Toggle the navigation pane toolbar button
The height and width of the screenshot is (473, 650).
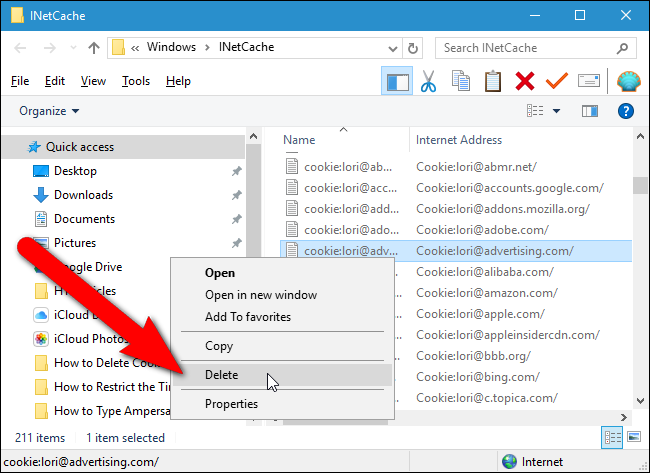397,81
